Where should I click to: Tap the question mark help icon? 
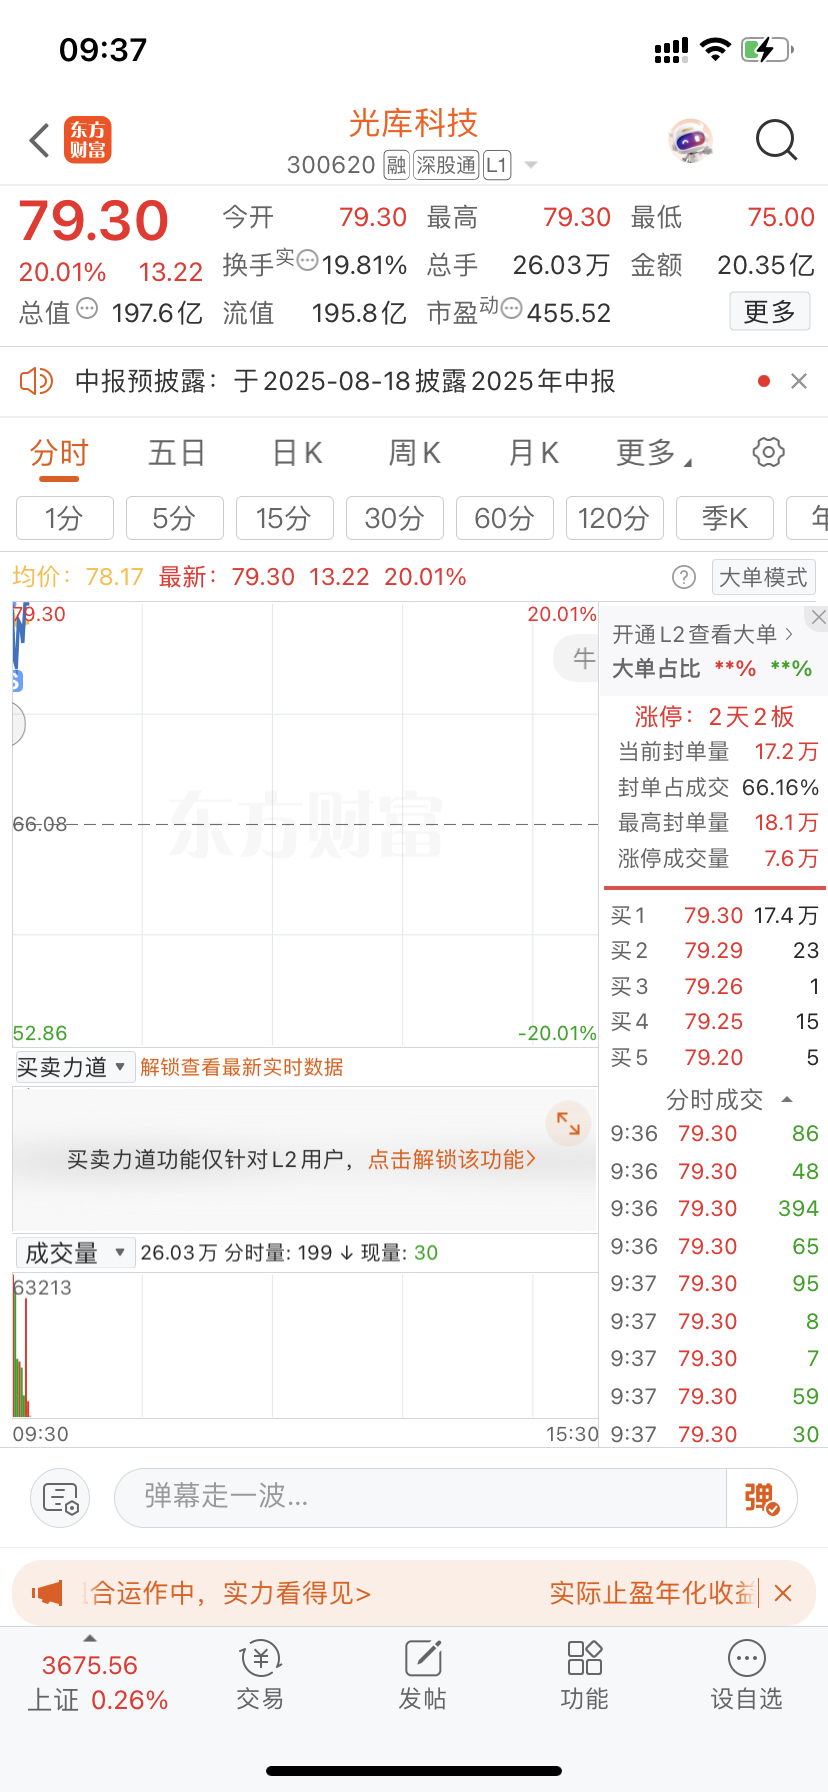tap(684, 577)
